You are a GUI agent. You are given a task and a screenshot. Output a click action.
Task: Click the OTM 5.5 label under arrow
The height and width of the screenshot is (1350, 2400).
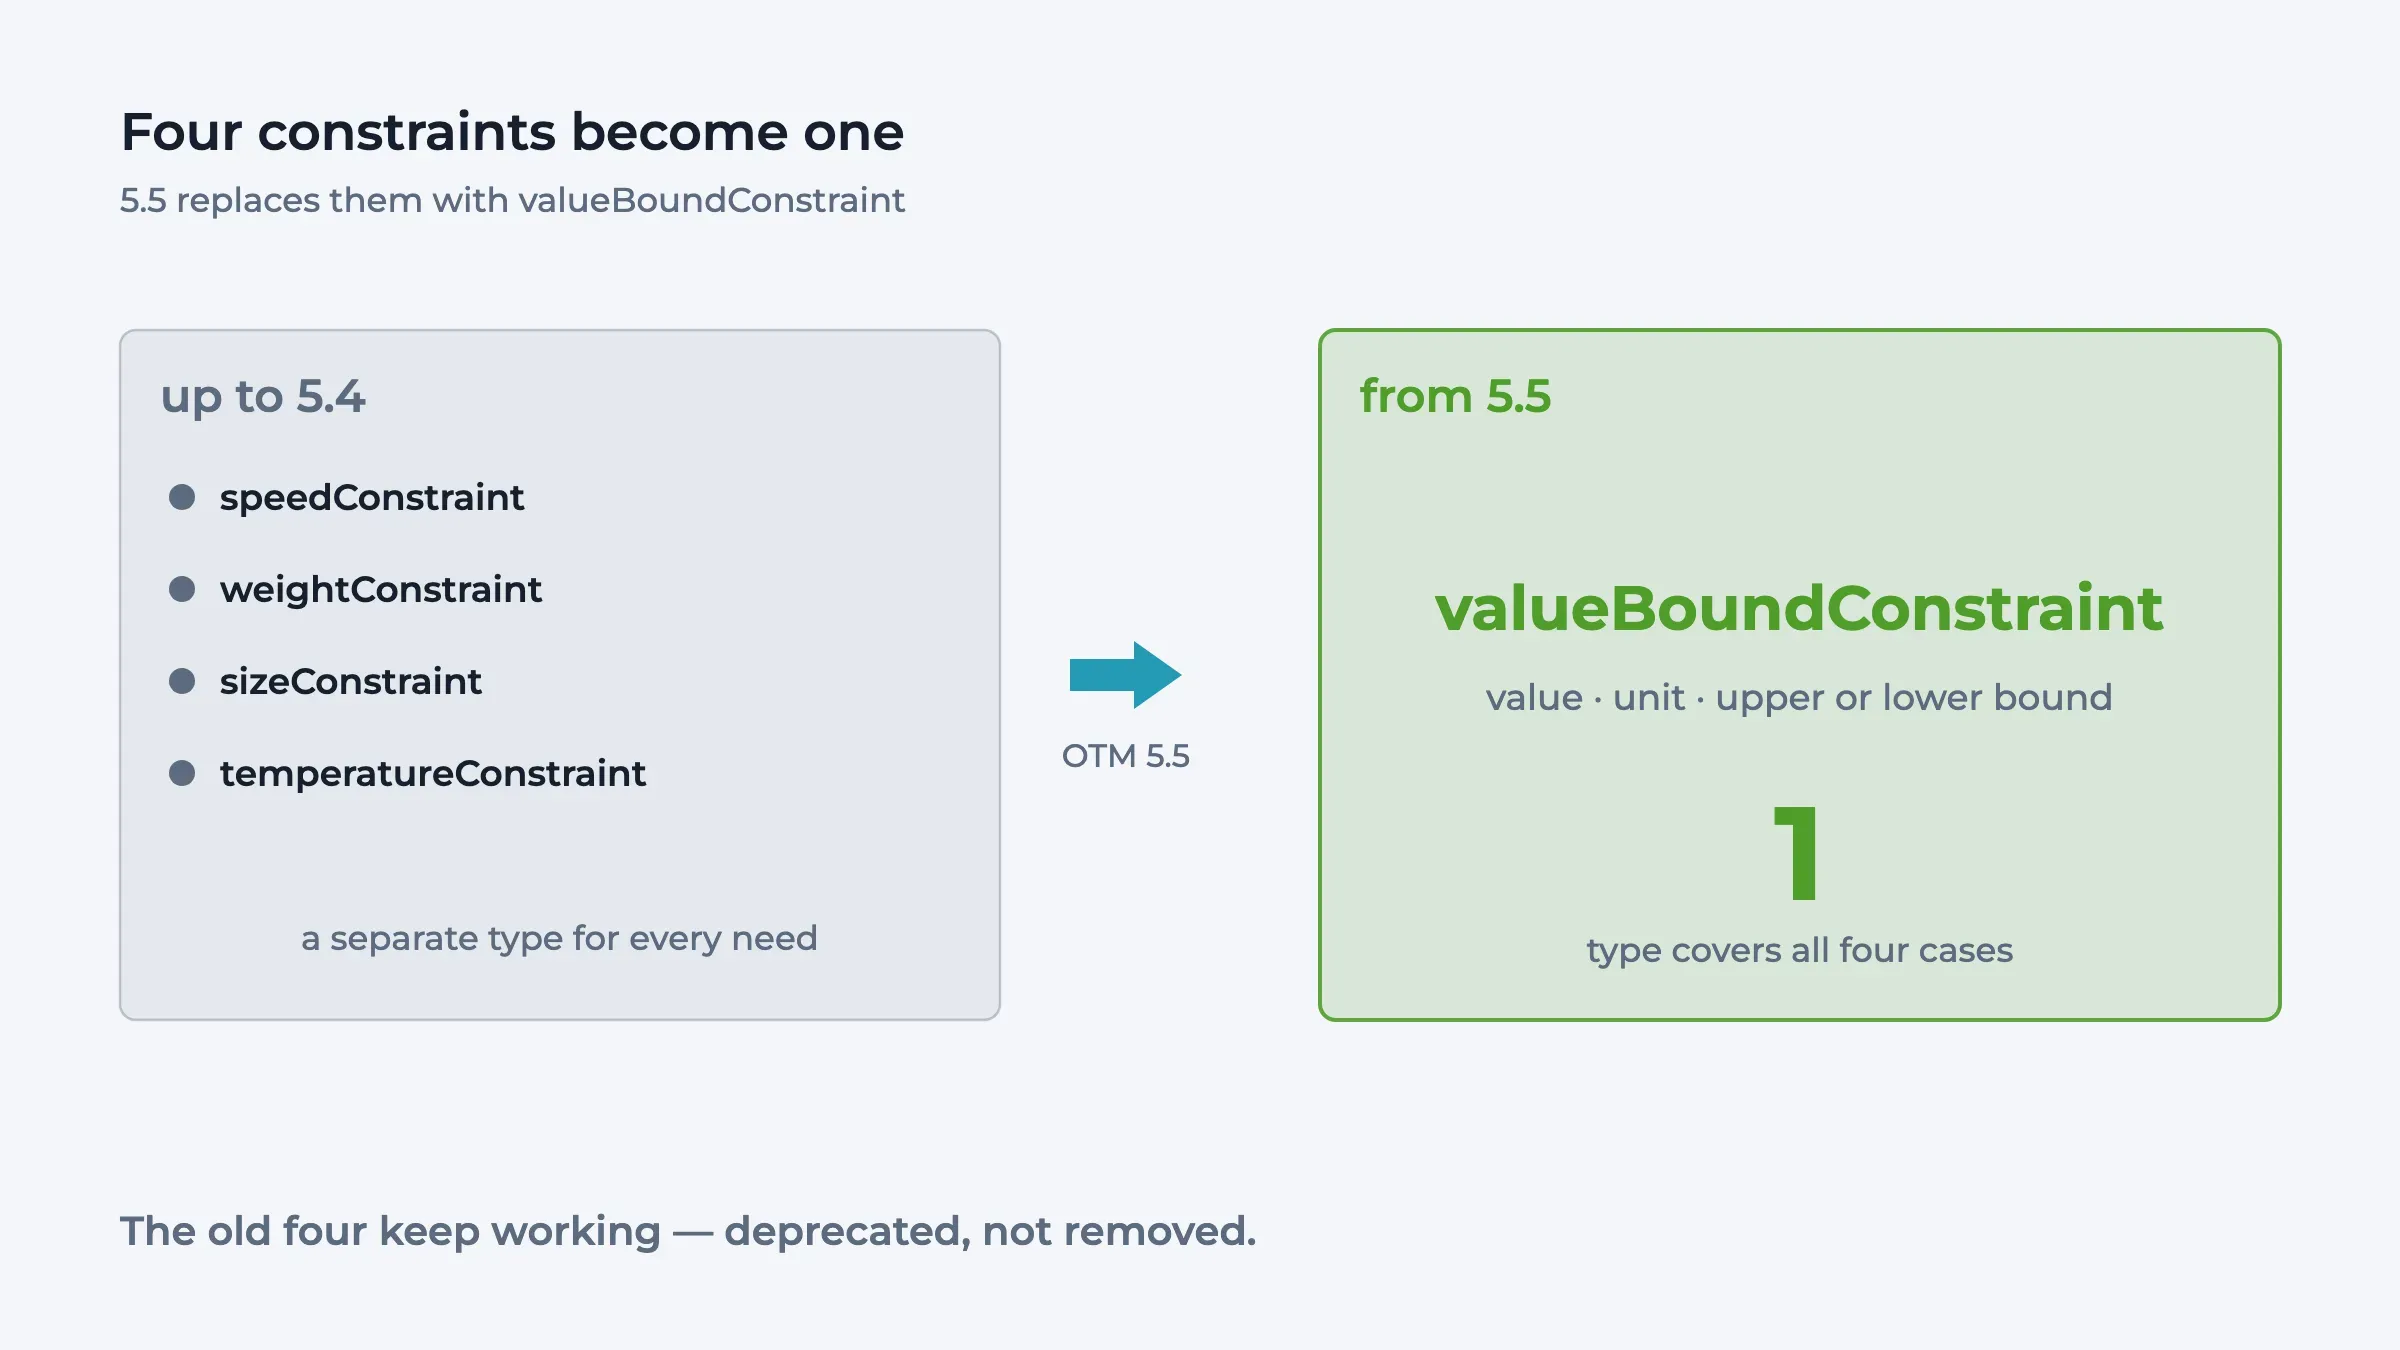pyautogui.click(x=1126, y=756)
